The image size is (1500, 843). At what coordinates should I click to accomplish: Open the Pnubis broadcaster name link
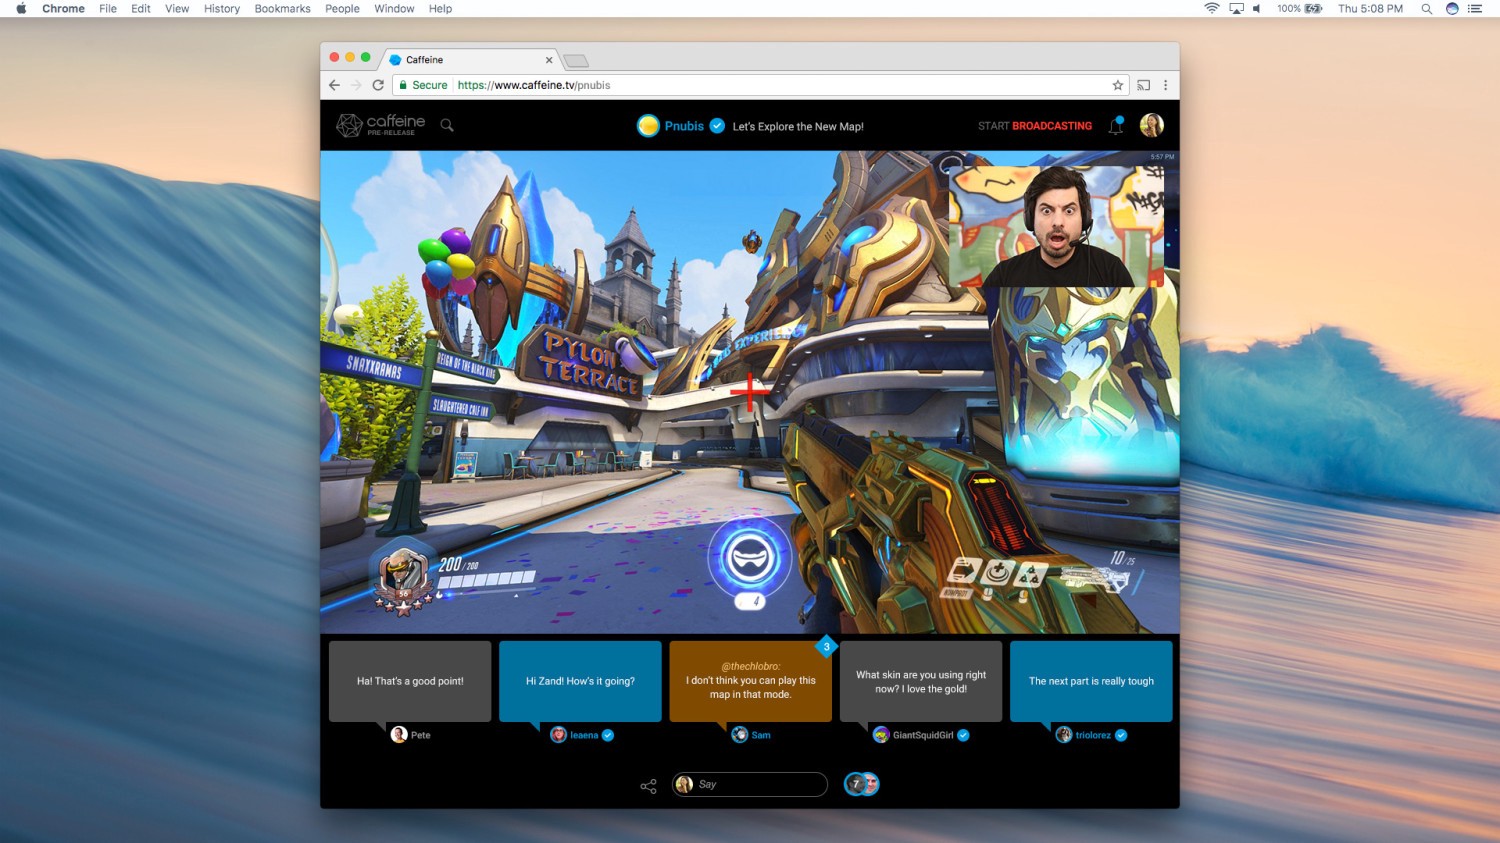pyautogui.click(x=684, y=126)
